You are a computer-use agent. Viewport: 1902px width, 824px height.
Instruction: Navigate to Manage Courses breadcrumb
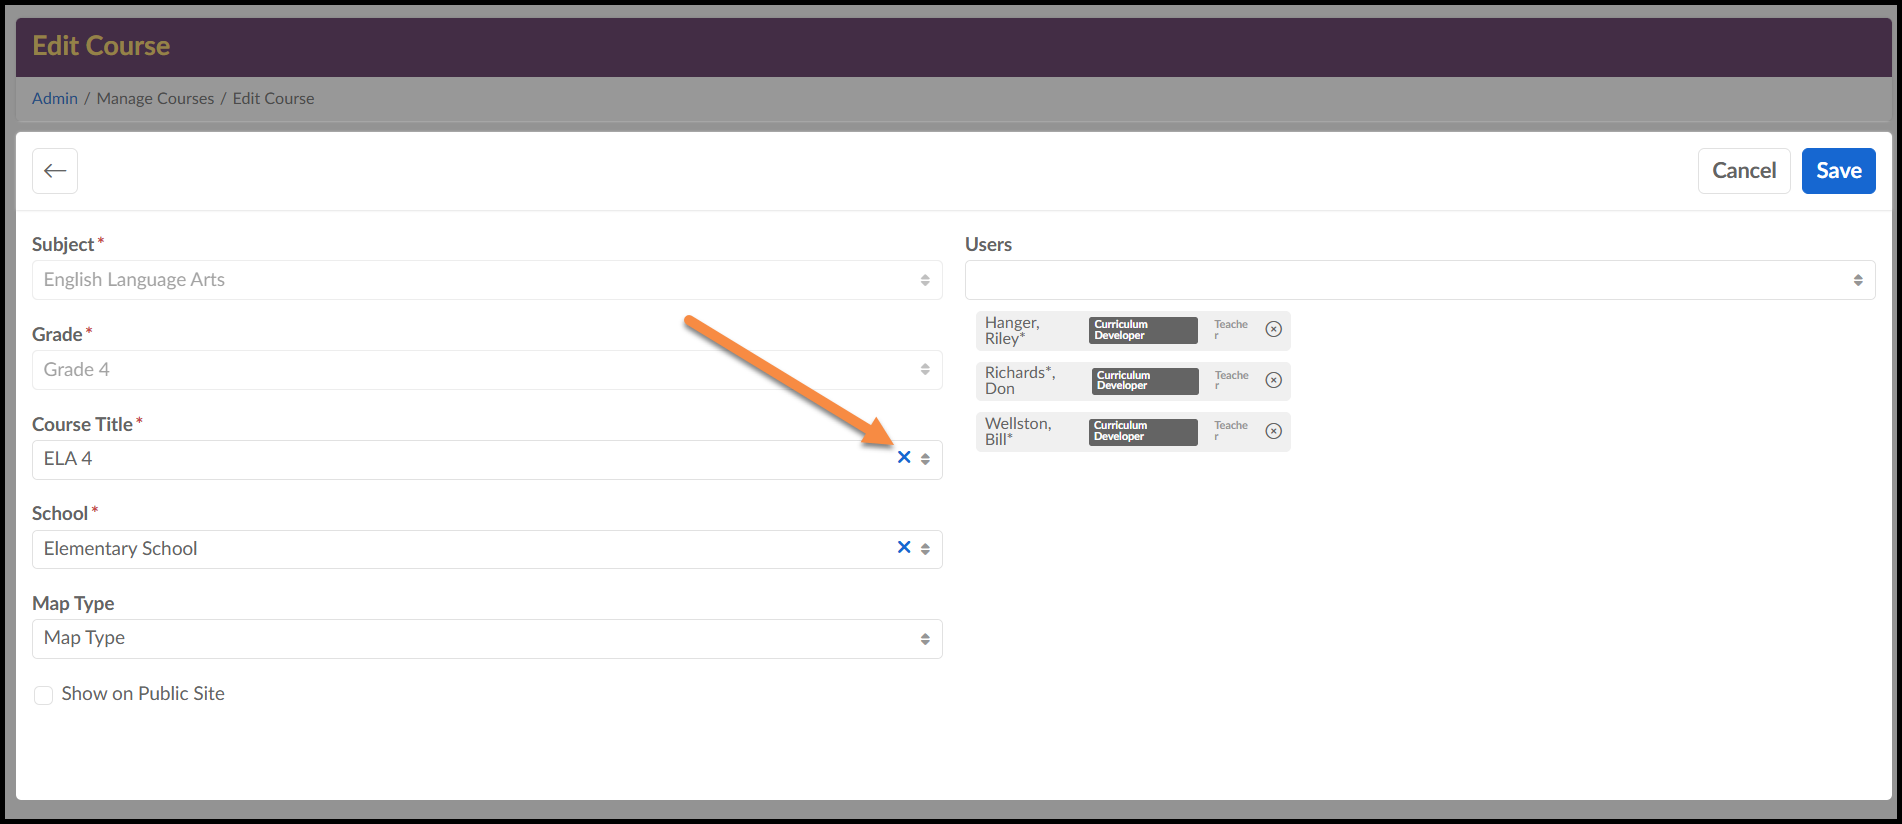pyautogui.click(x=155, y=98)
